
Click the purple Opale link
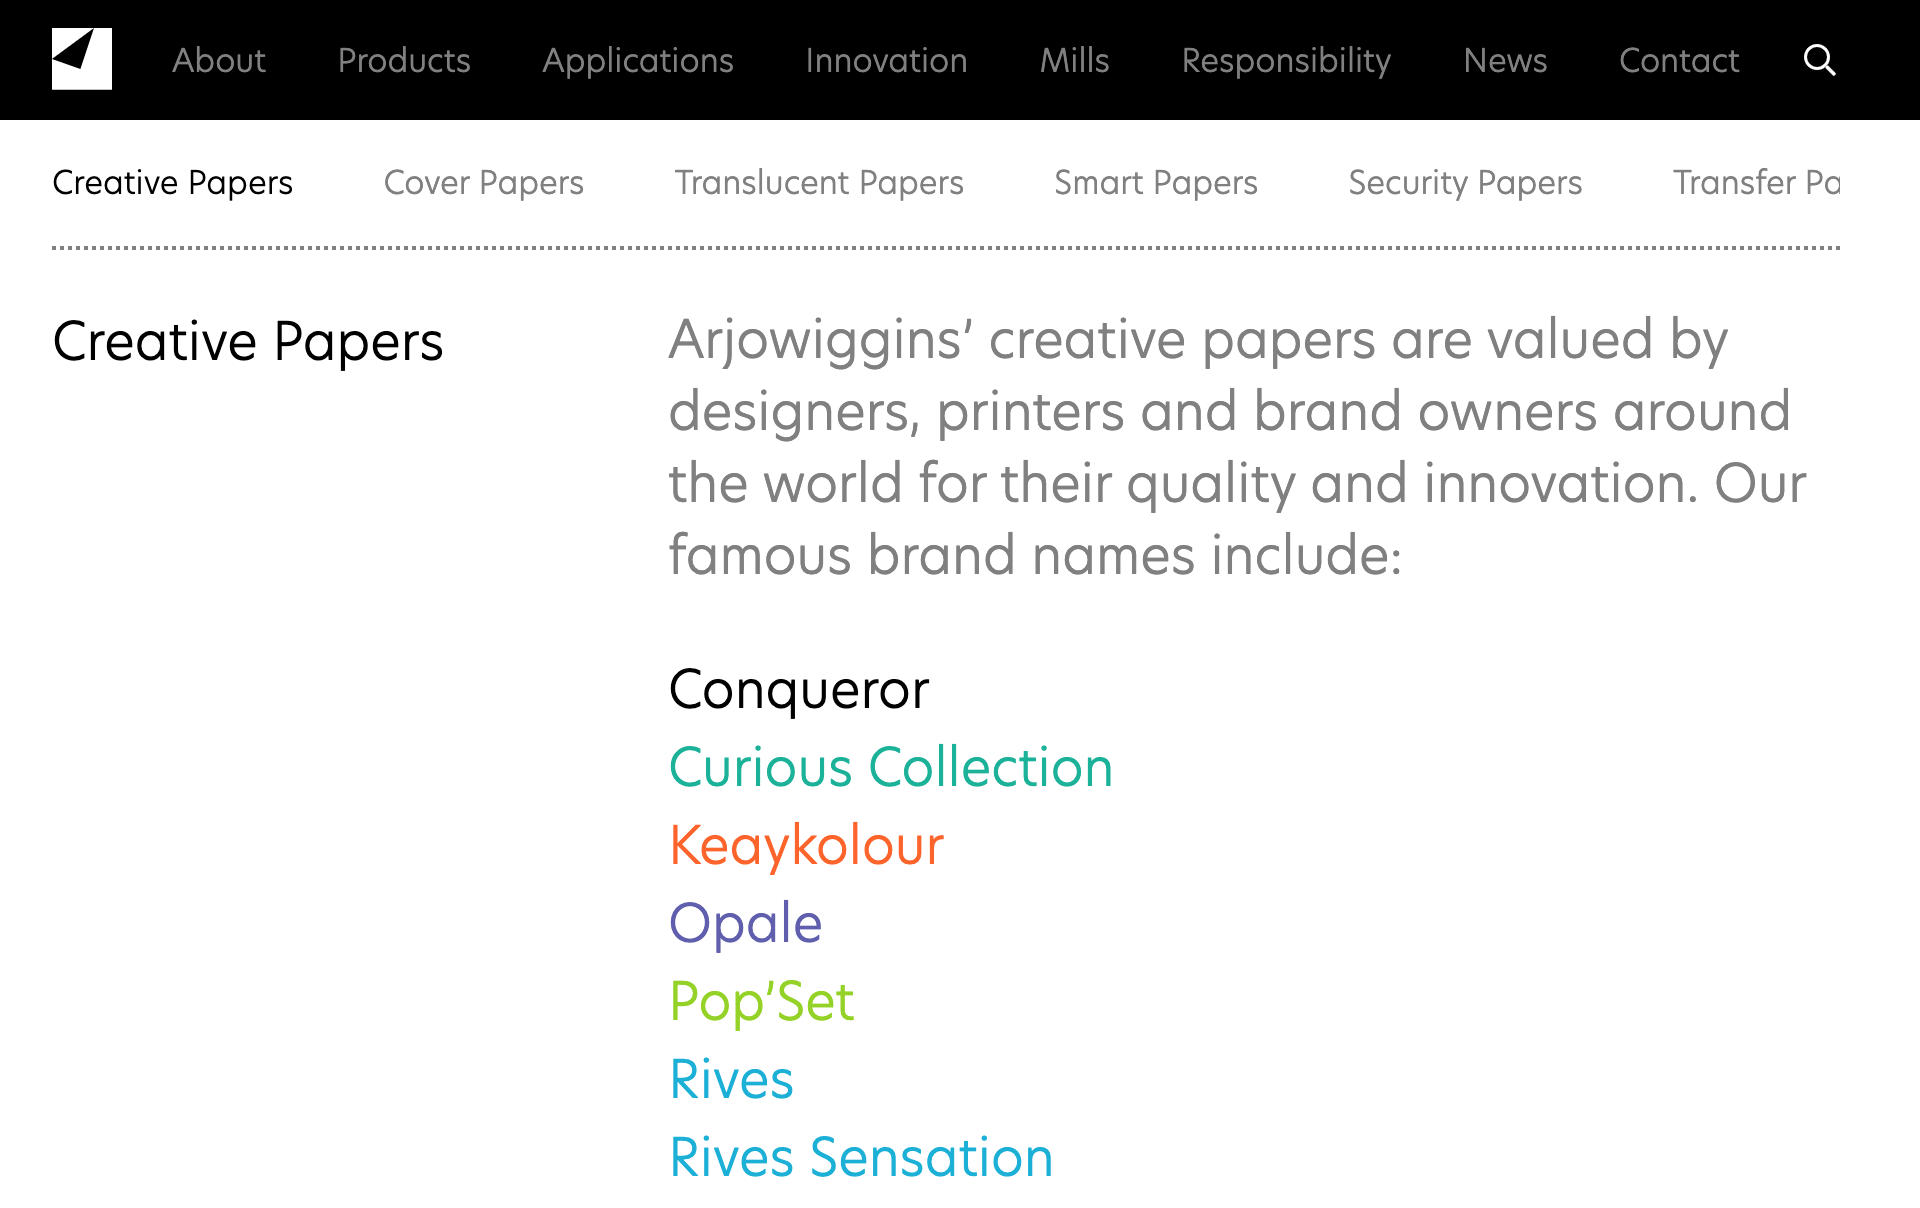click(x=745, y=923)
